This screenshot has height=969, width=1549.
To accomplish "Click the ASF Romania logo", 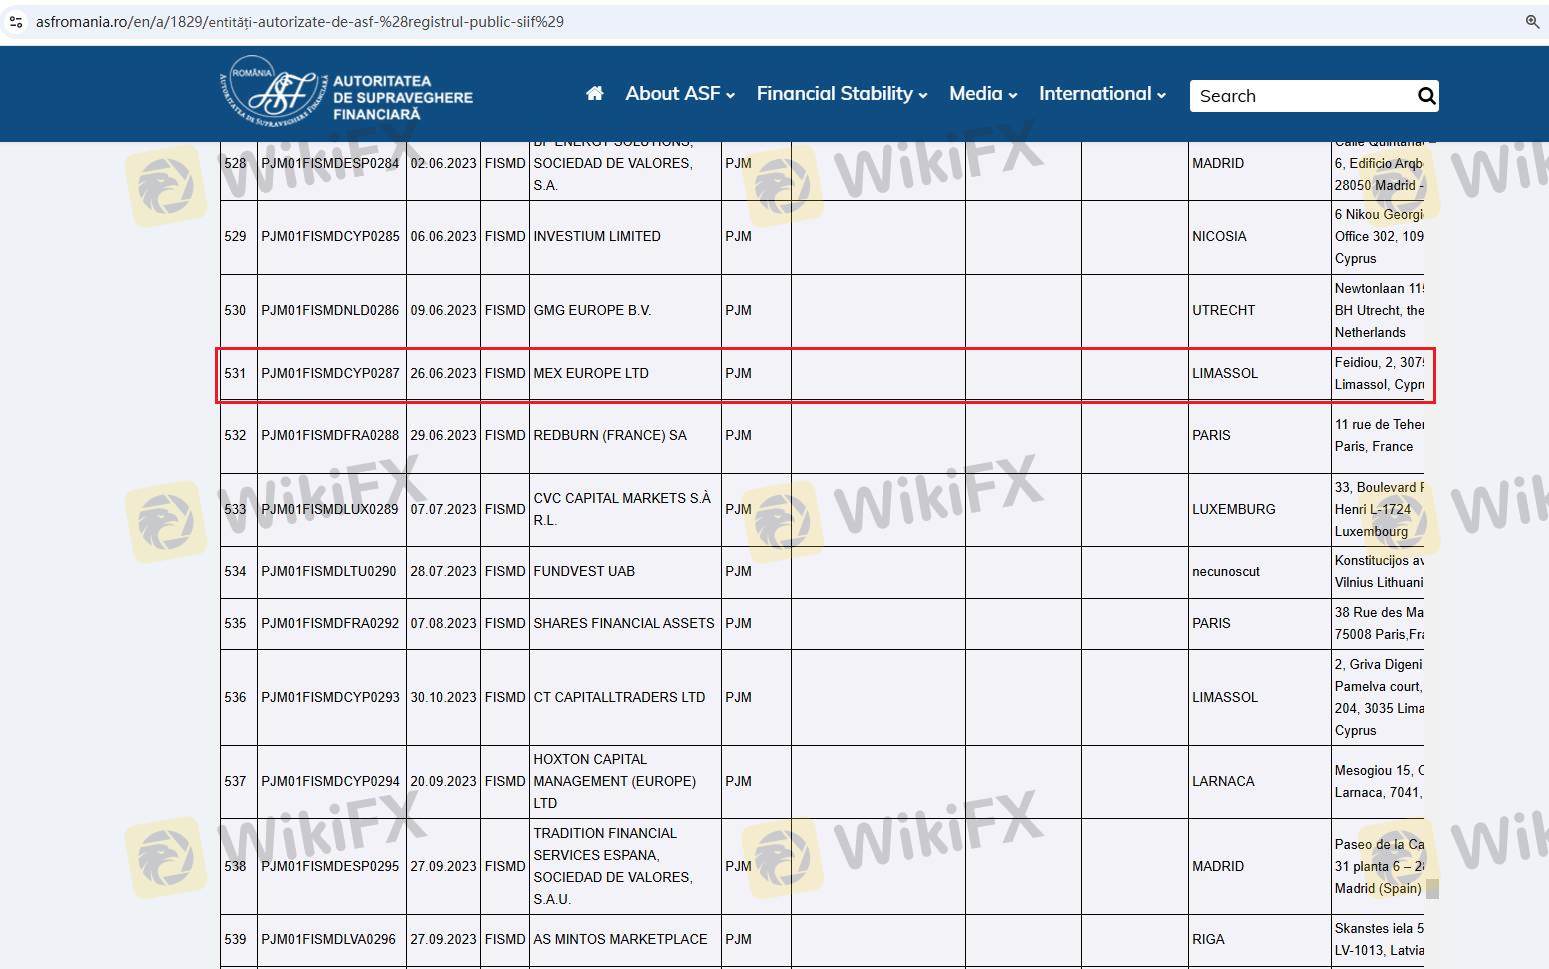I will coord(346,93).
